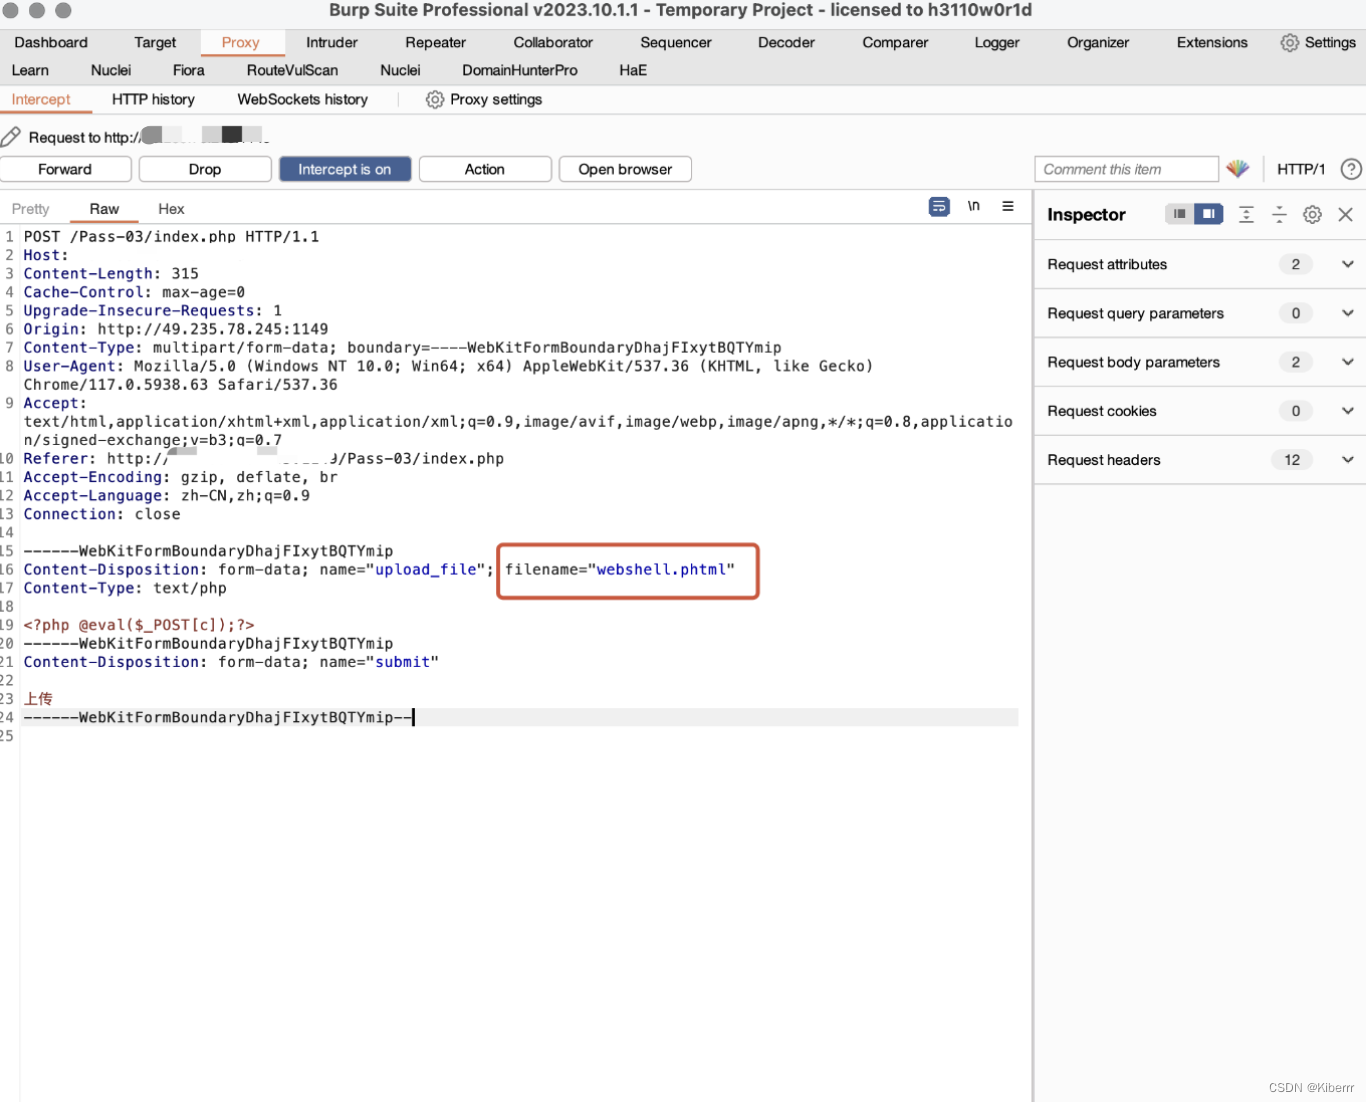Viewport: 1370px width, 1102px height.
Task: Click the Connection: close header line
Action: pyautogui.click(x=102, y=514)
